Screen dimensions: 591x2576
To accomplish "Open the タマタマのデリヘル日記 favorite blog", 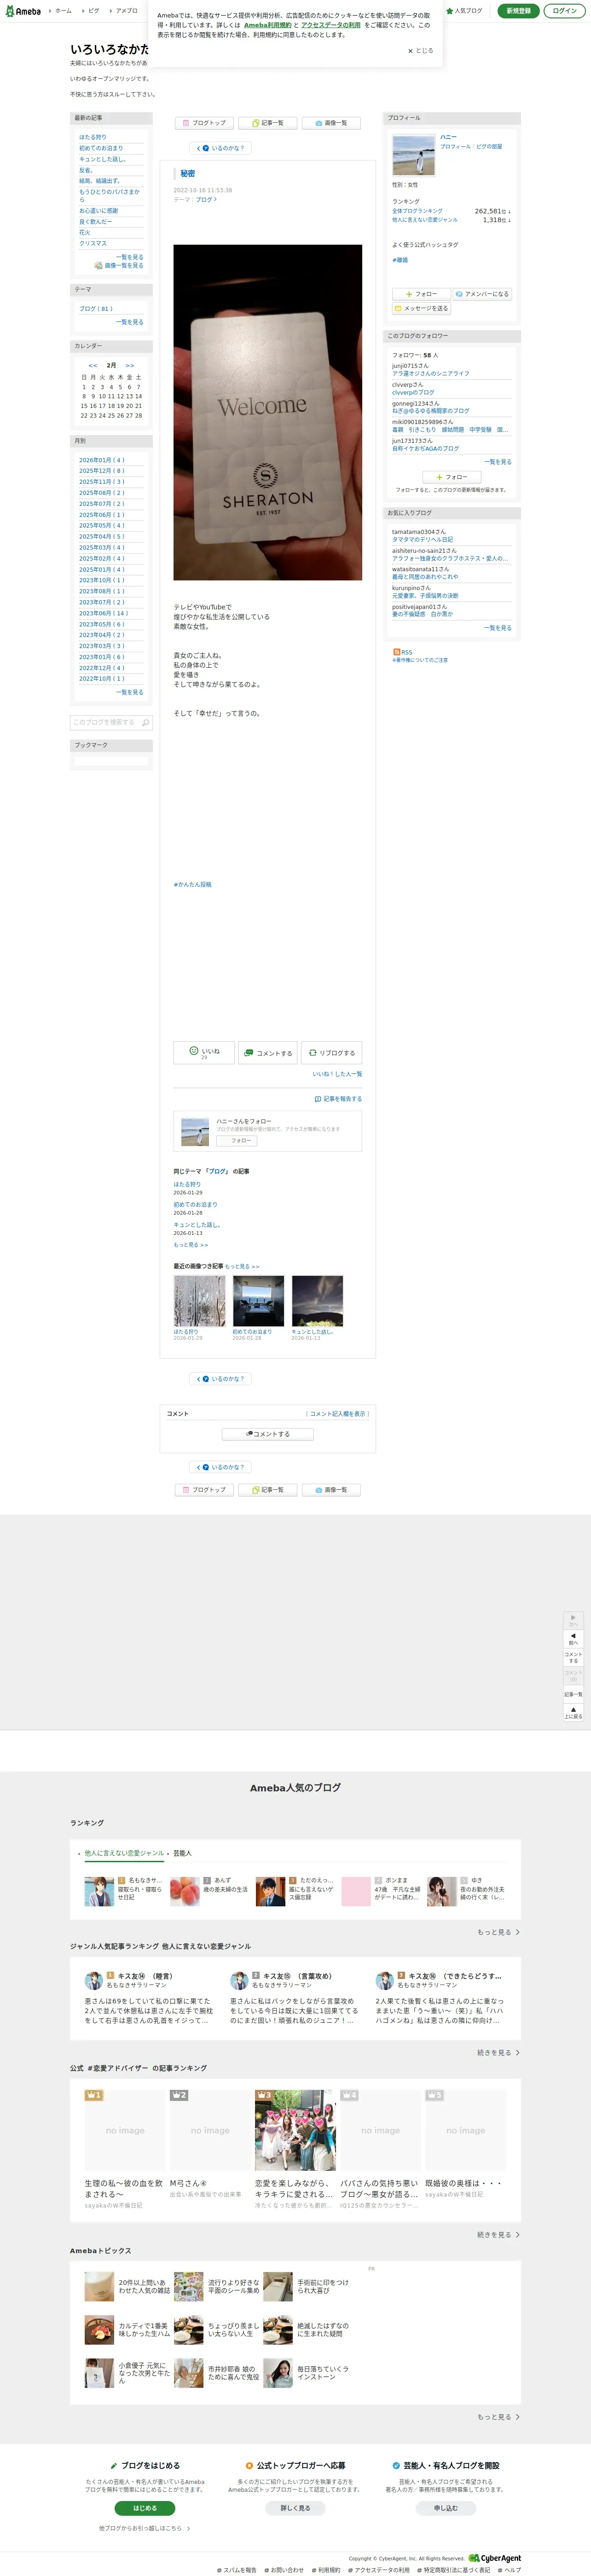I will coord(422,540).
